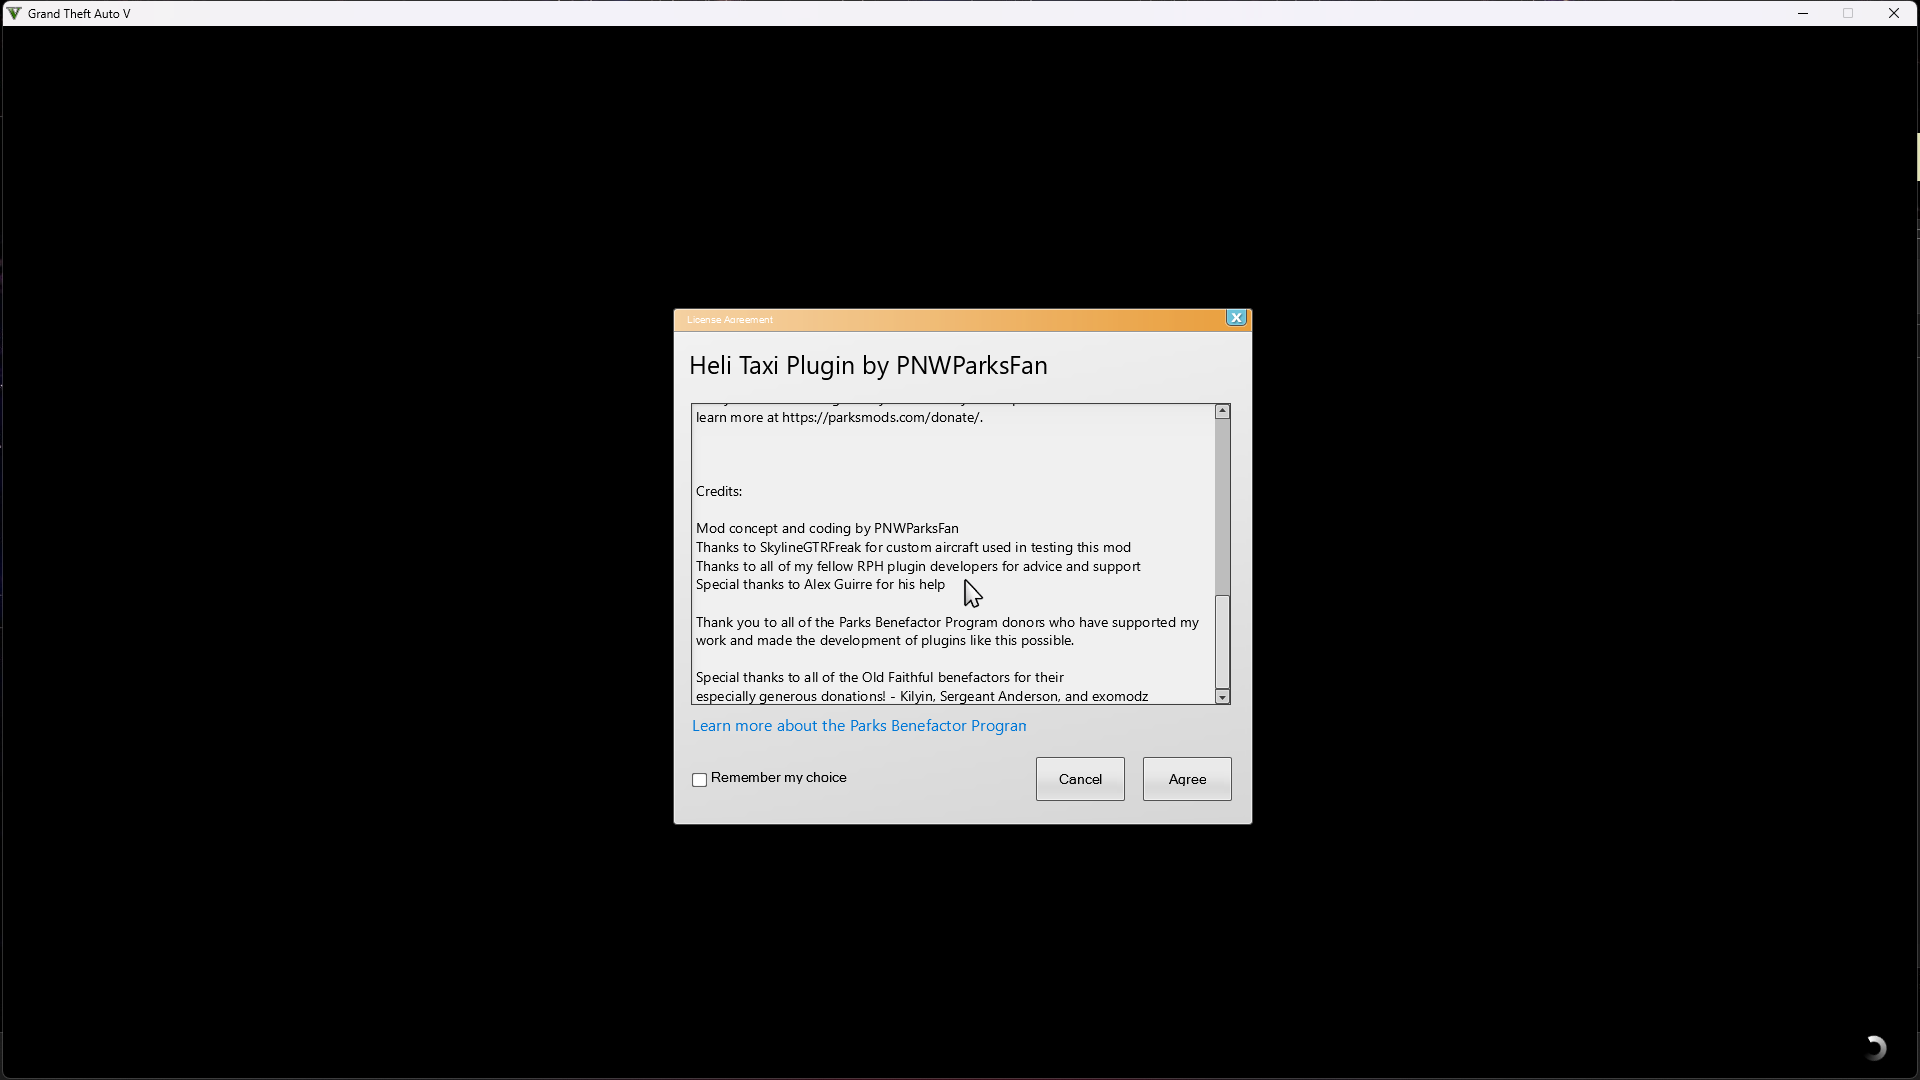
Task: Click the scroll down arrow in license text
Action: [1222, 697]
